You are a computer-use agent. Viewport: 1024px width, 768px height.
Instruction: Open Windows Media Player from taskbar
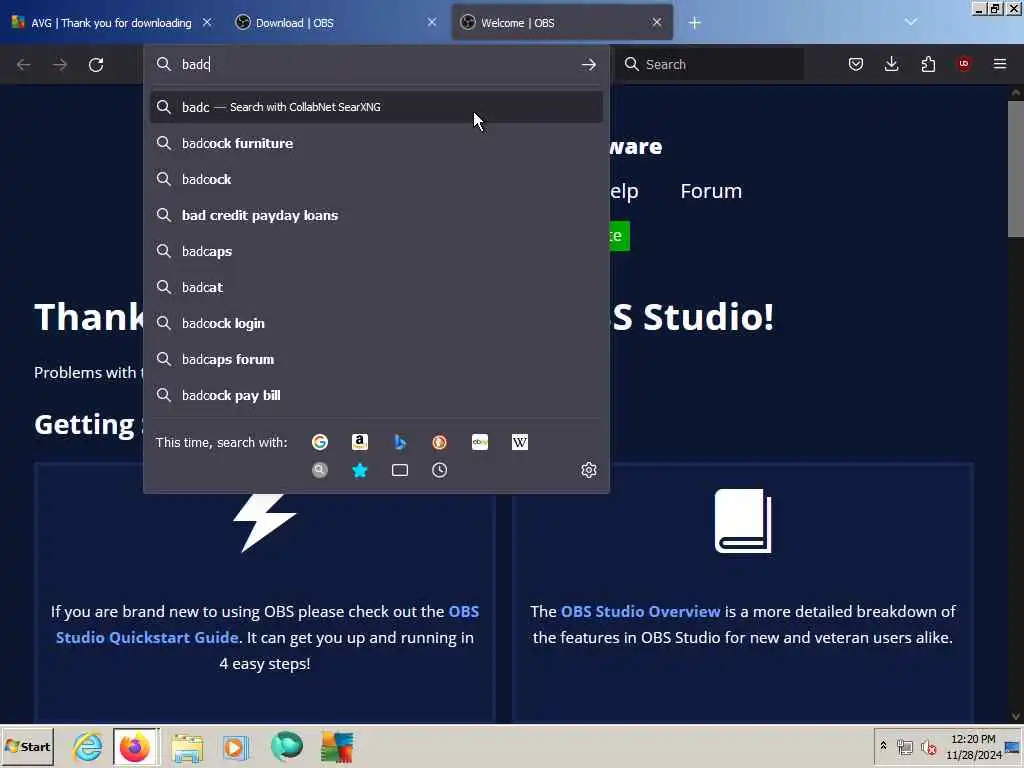236,746
